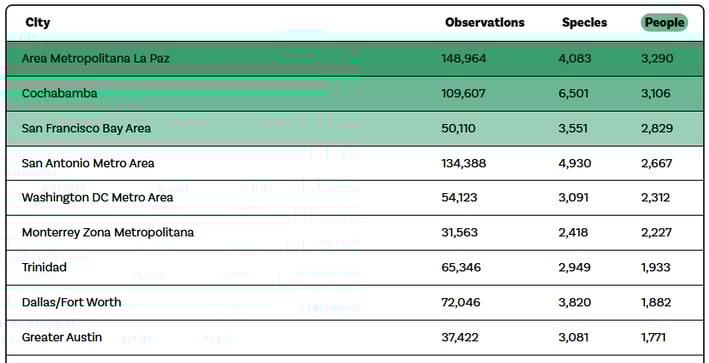Screen dimensions: 709x363
Task: Open the Greater Austin row
Action: (x=355, y=337)
